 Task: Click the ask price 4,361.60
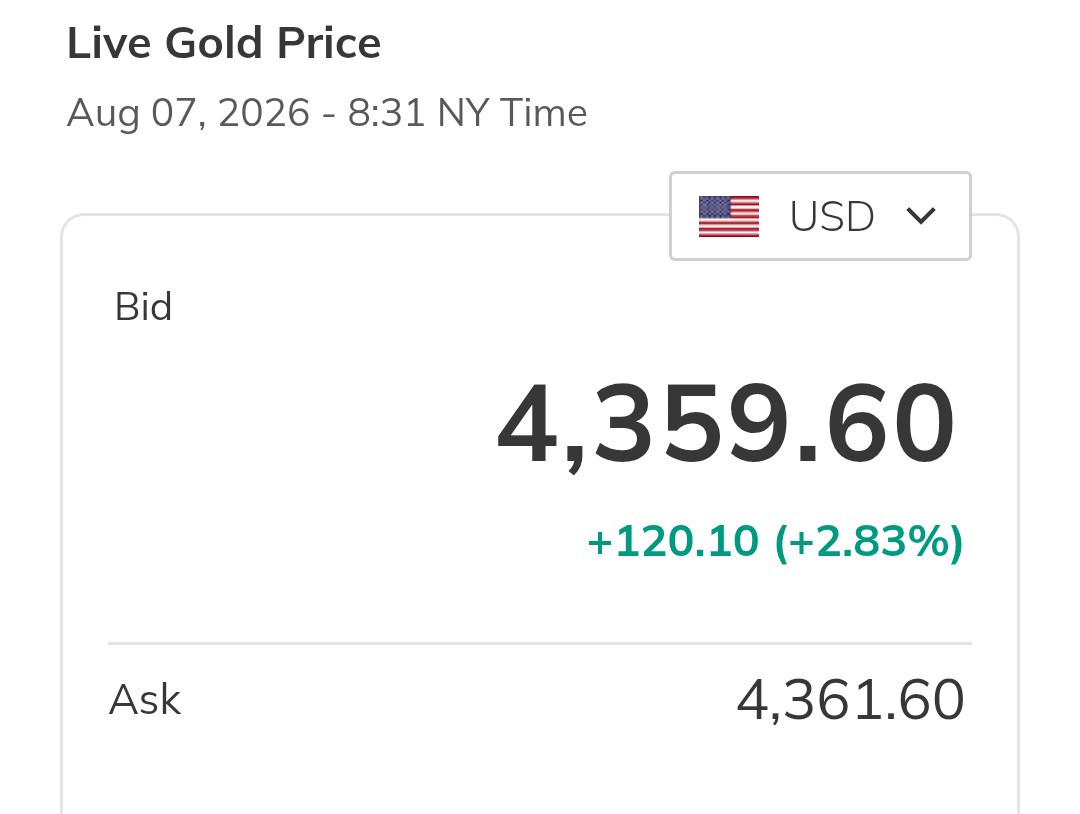(850, 700)
